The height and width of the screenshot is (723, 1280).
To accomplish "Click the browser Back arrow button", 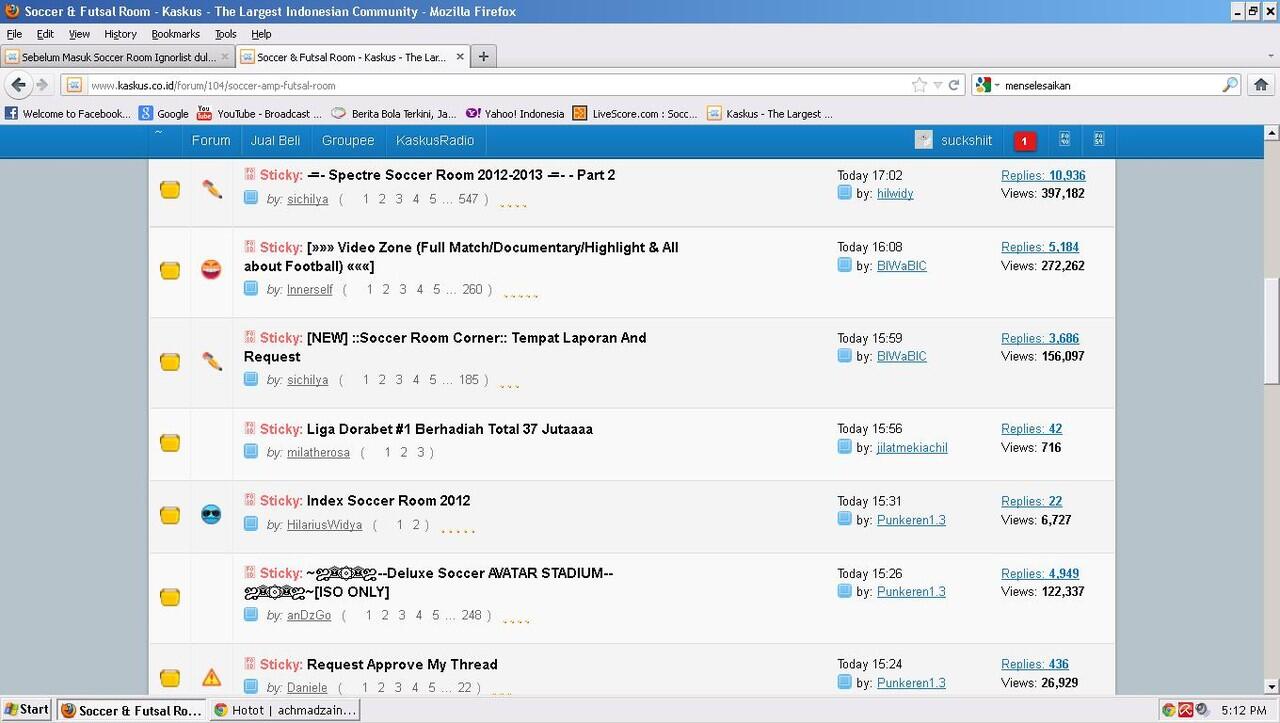I will click(x=18, y=85).
